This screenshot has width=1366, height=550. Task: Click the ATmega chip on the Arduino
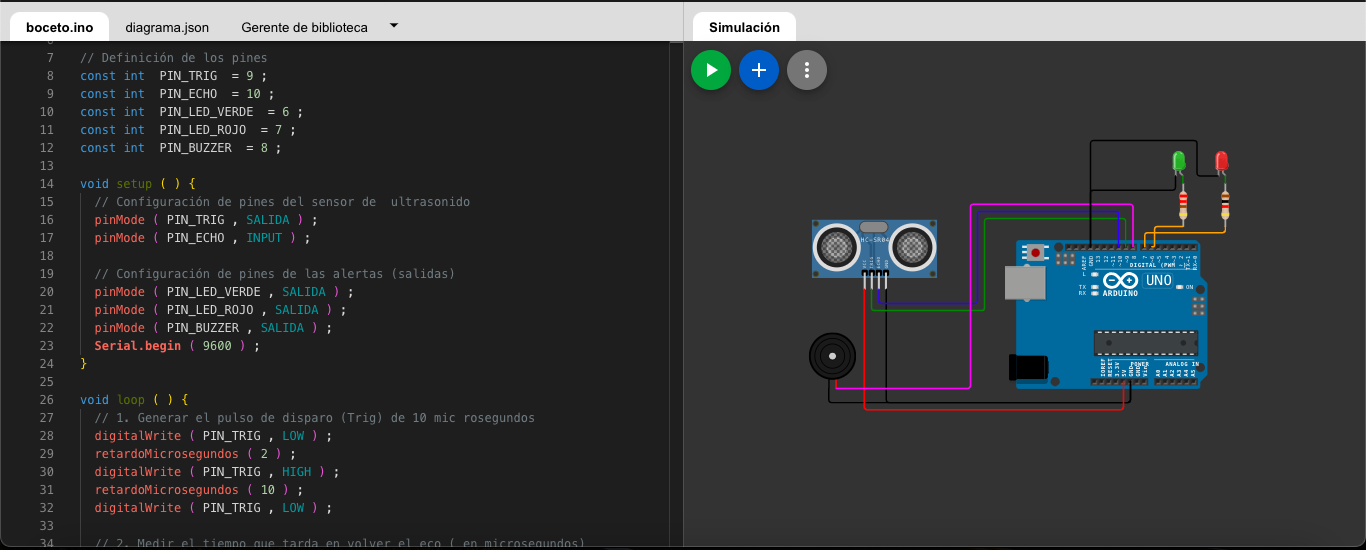[1145, 343]
